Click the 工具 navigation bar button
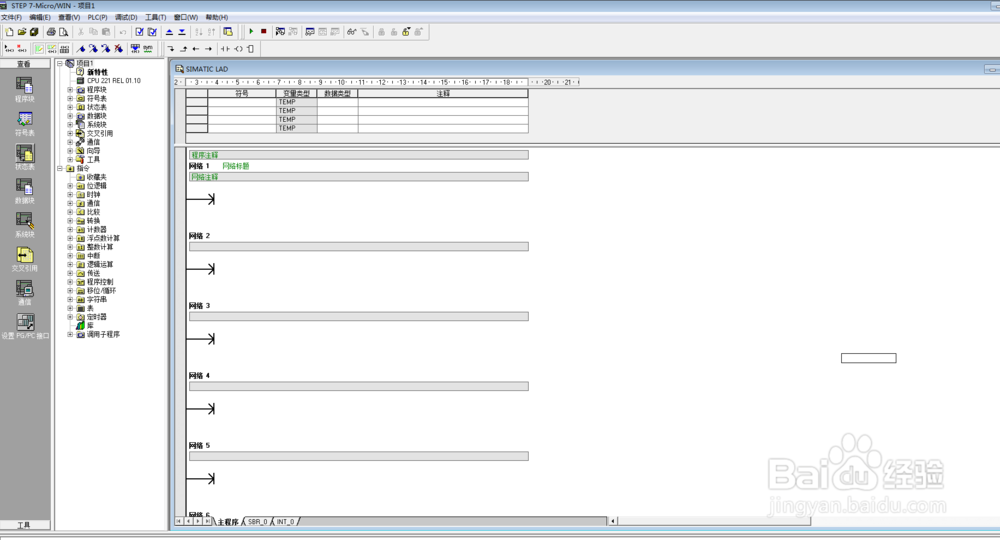Viewport: 1000px width, 540px height. click(24, 525)
